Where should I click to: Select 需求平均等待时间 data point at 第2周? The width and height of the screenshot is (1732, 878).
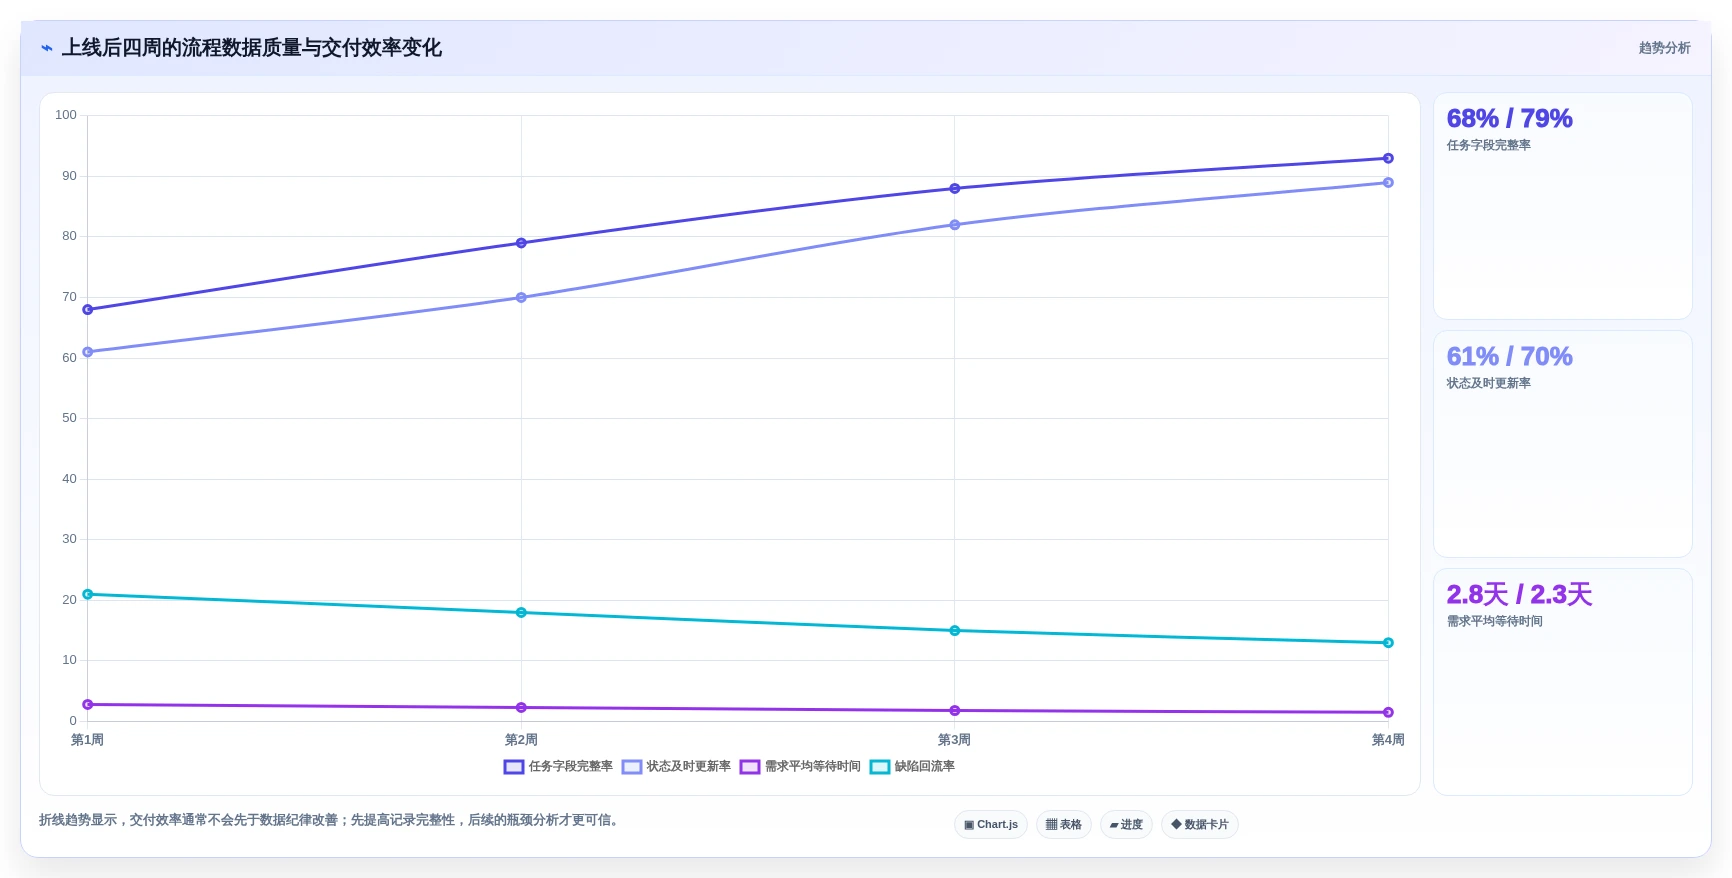521,708
